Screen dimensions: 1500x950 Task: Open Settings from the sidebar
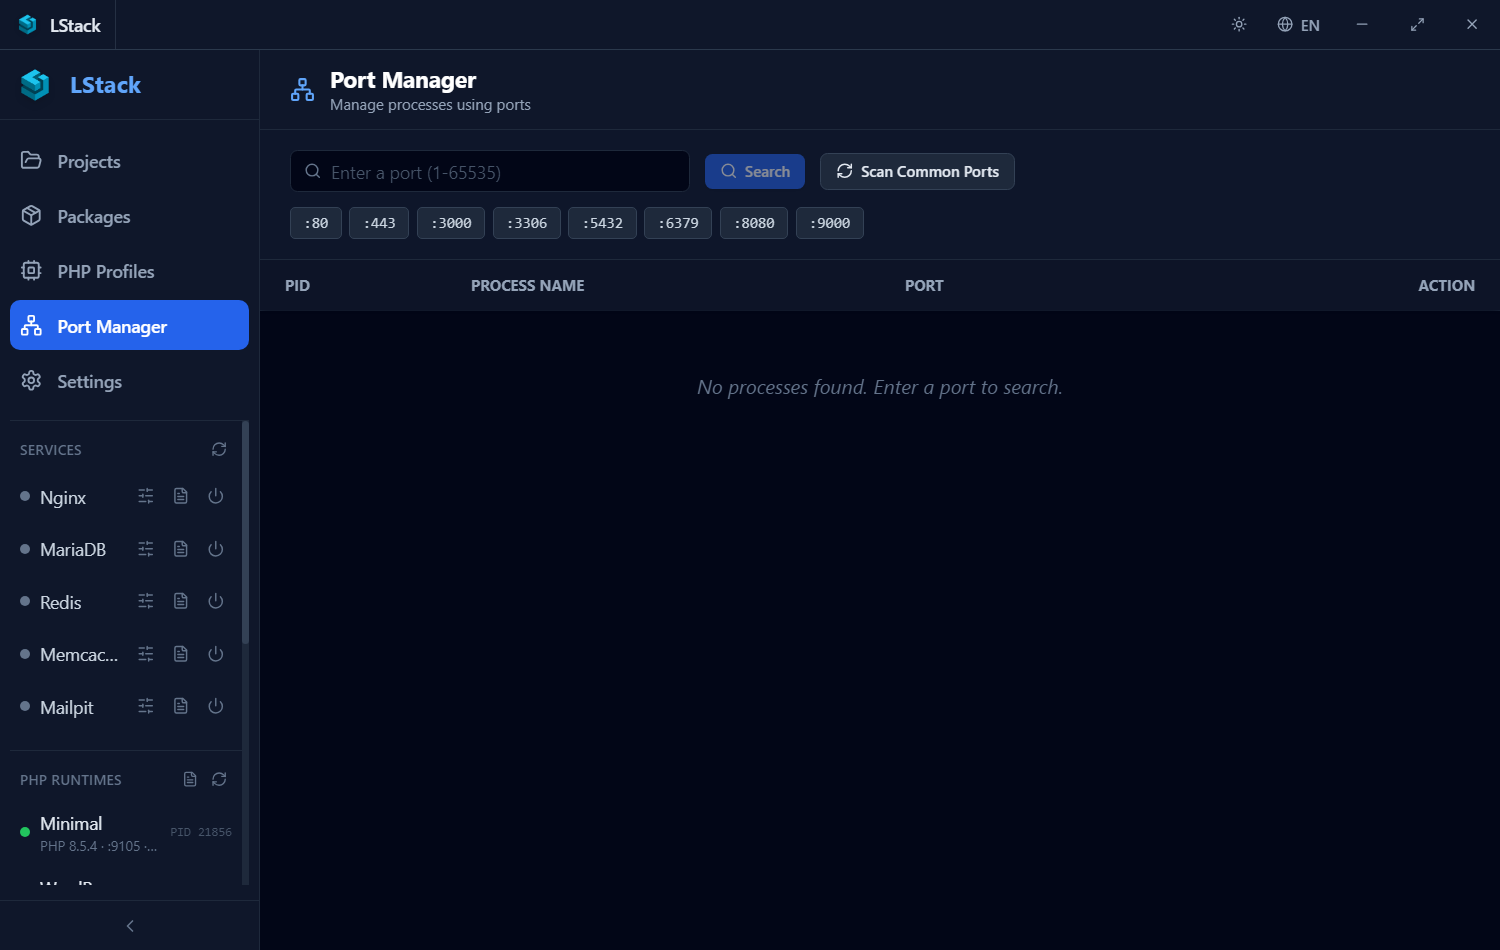coord(129,381)
